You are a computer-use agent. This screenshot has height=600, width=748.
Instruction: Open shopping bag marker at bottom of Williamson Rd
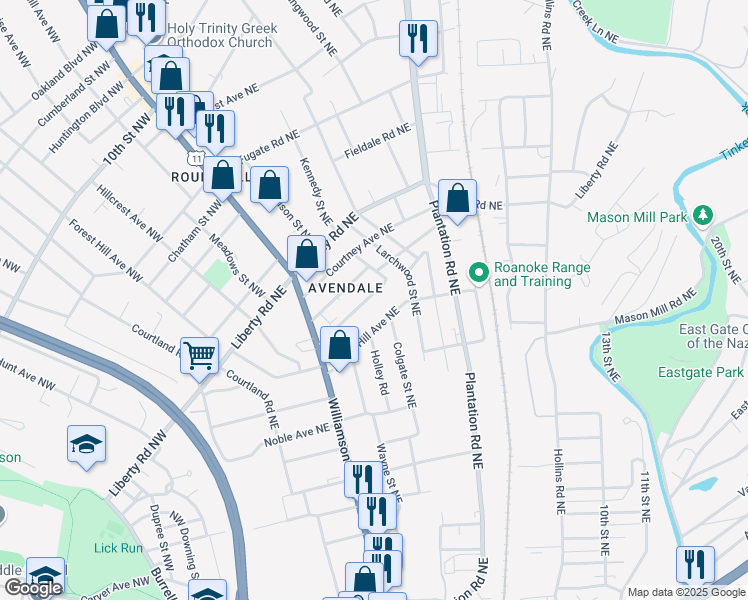(x=364, y=579)
